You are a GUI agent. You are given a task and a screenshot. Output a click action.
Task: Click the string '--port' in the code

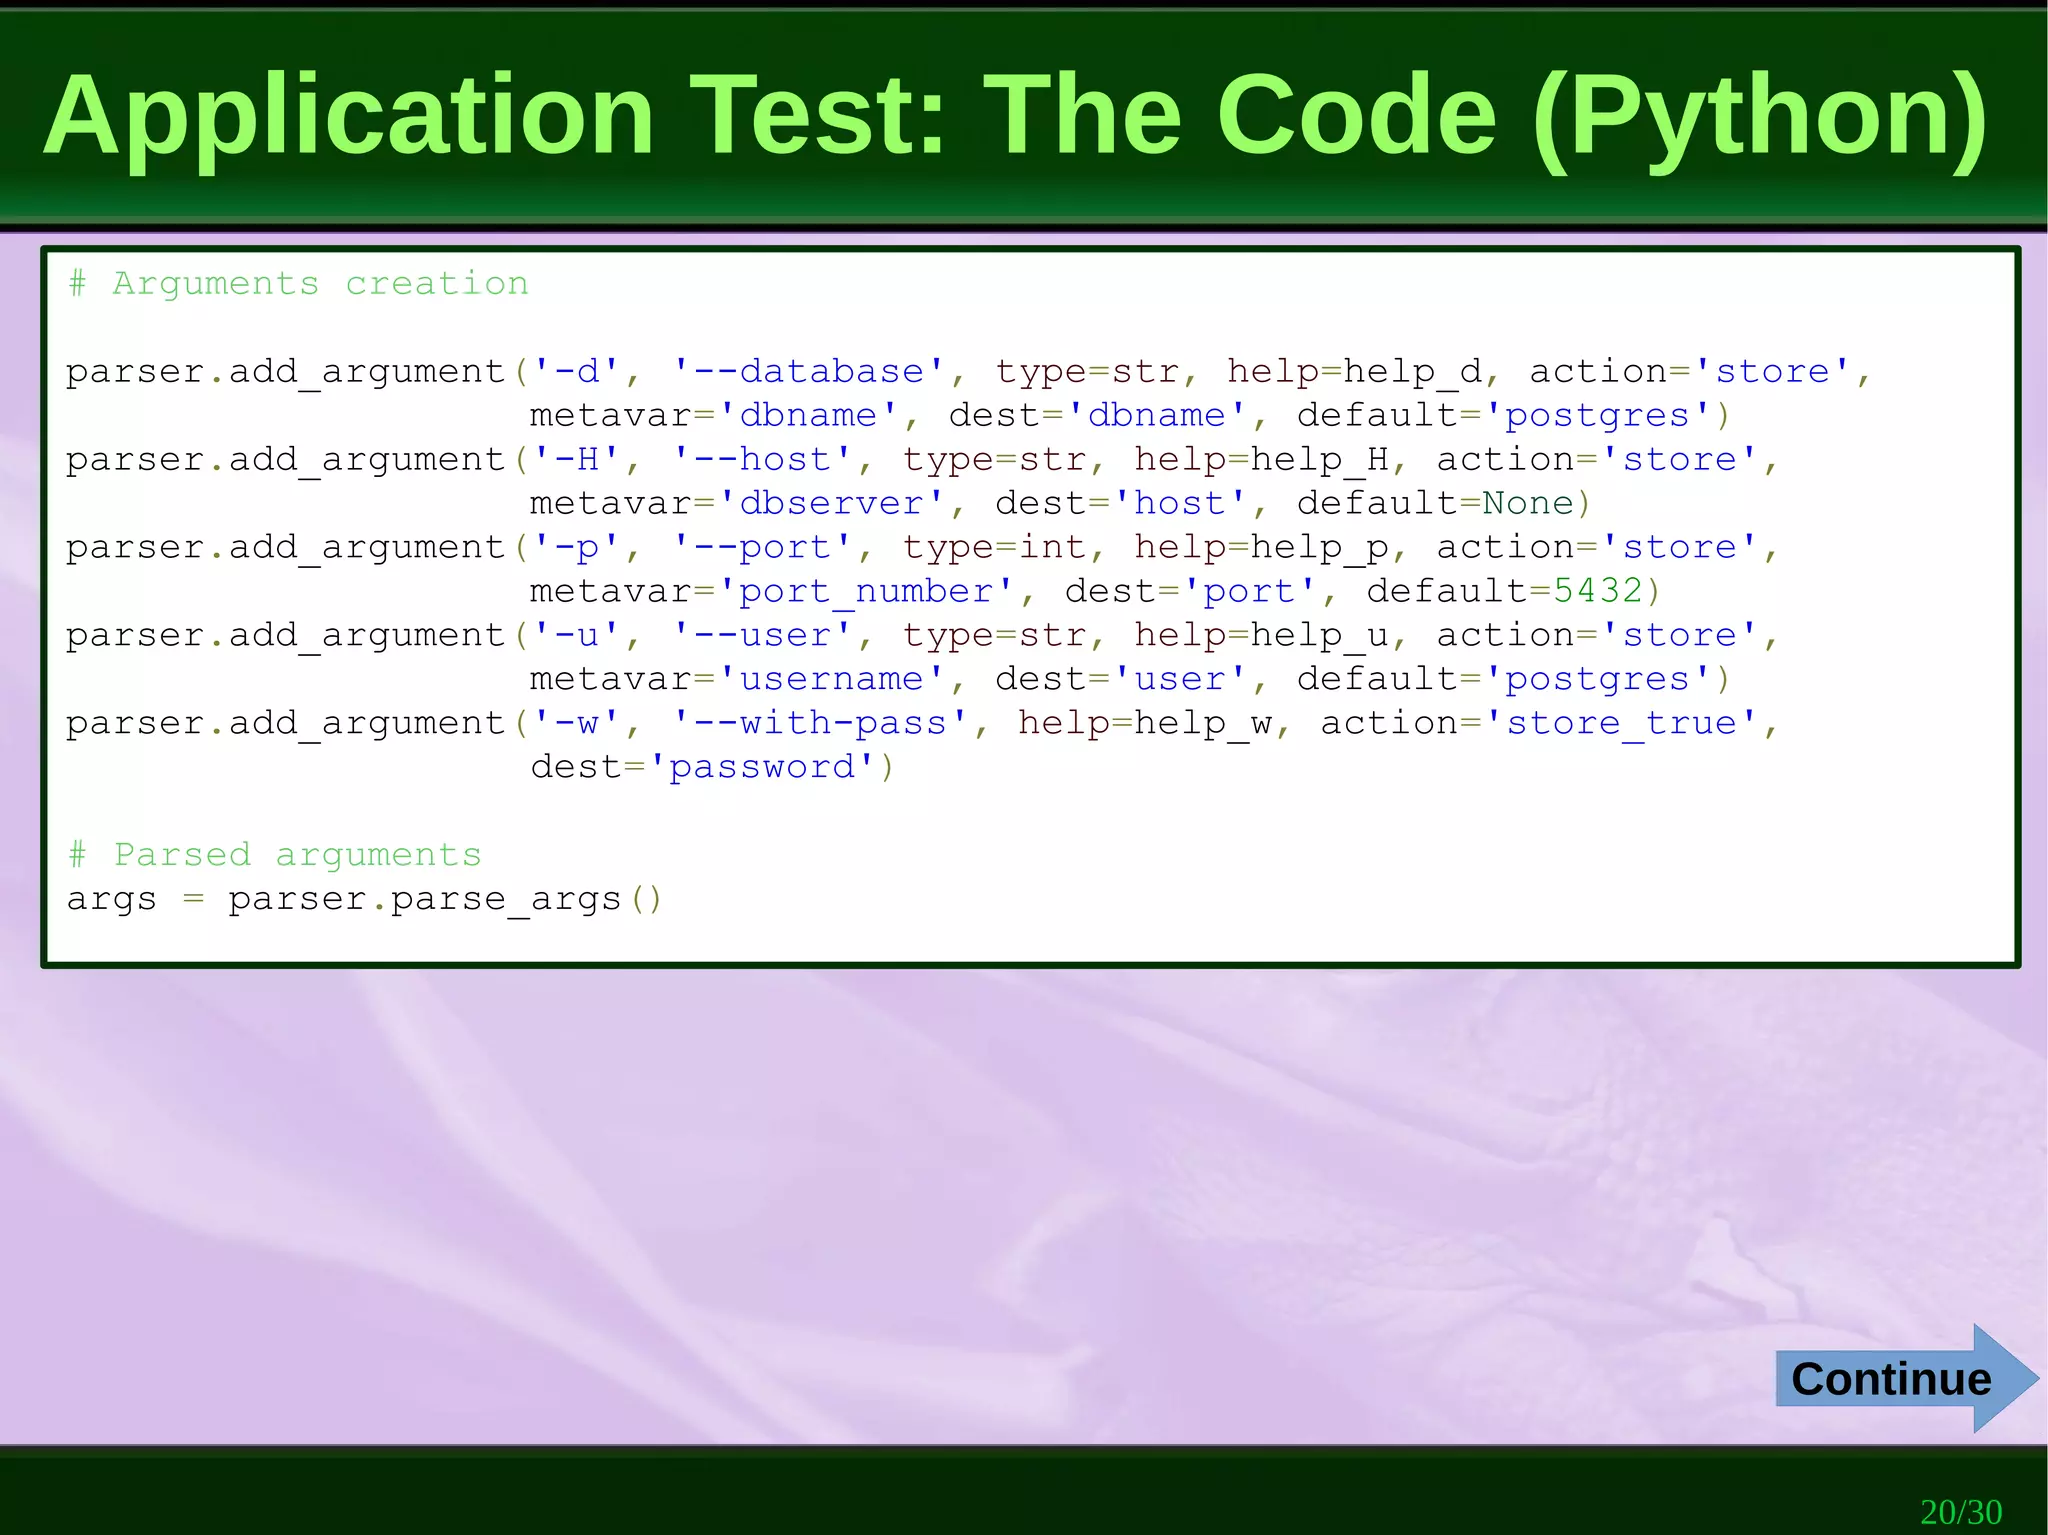click(x=762, y=547)
